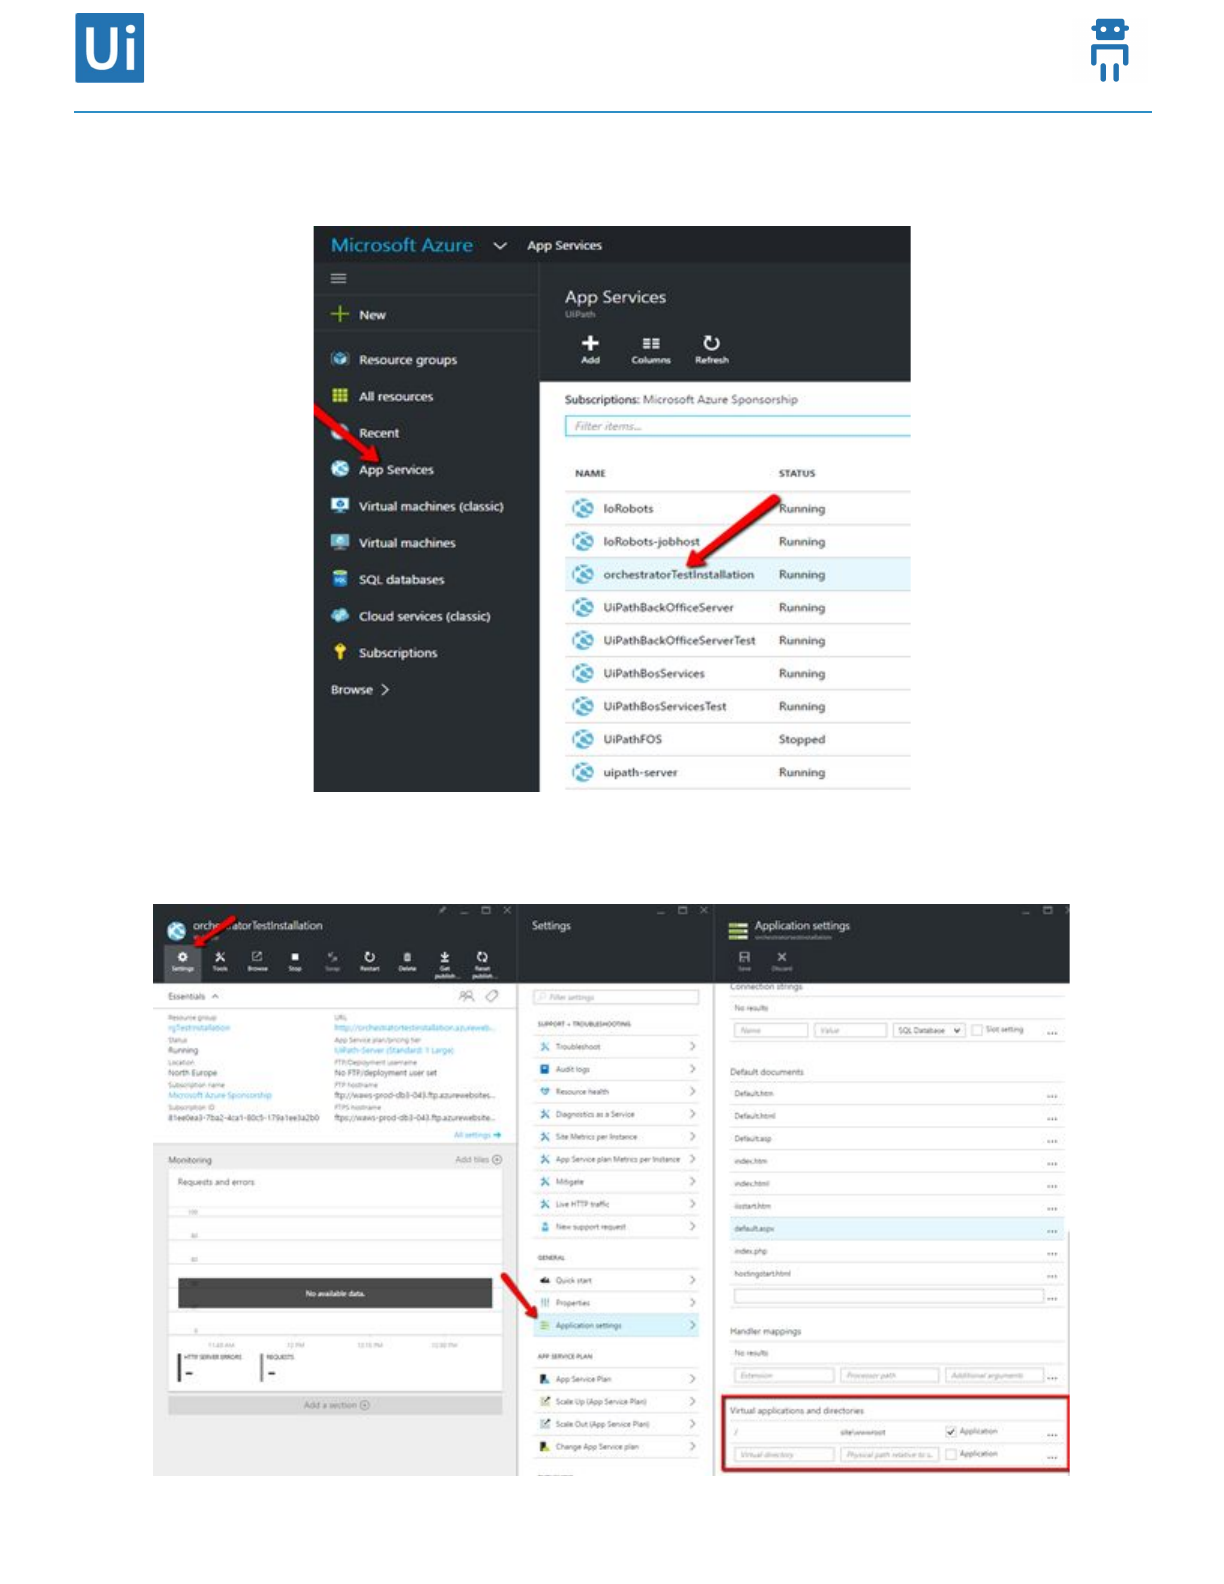Open the Quick start settings entry
Image resolution: width=1224 pixels, height=1584 pixels.
[616, 1280]
